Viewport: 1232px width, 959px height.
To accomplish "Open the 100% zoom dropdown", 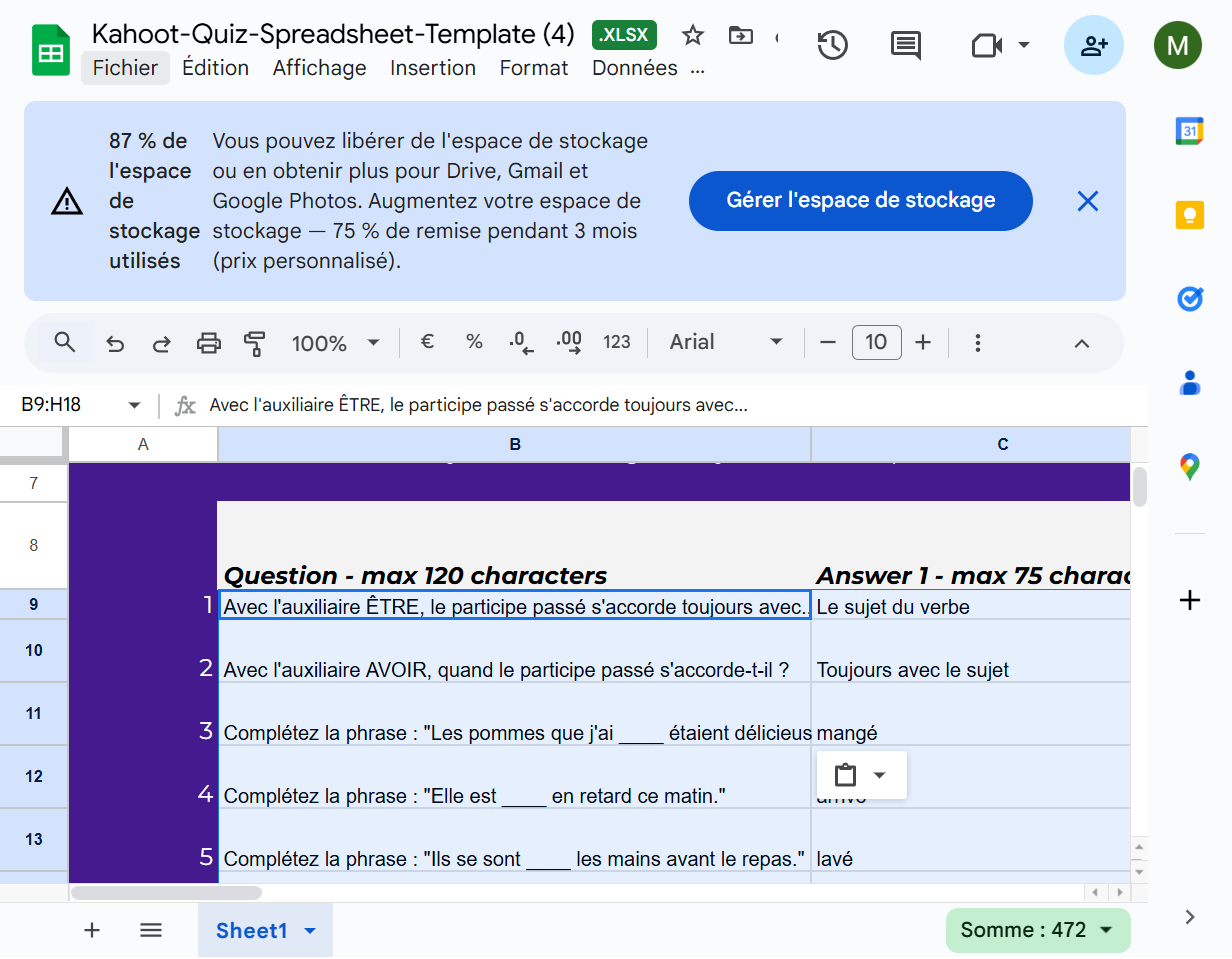I will pos(335,343).
